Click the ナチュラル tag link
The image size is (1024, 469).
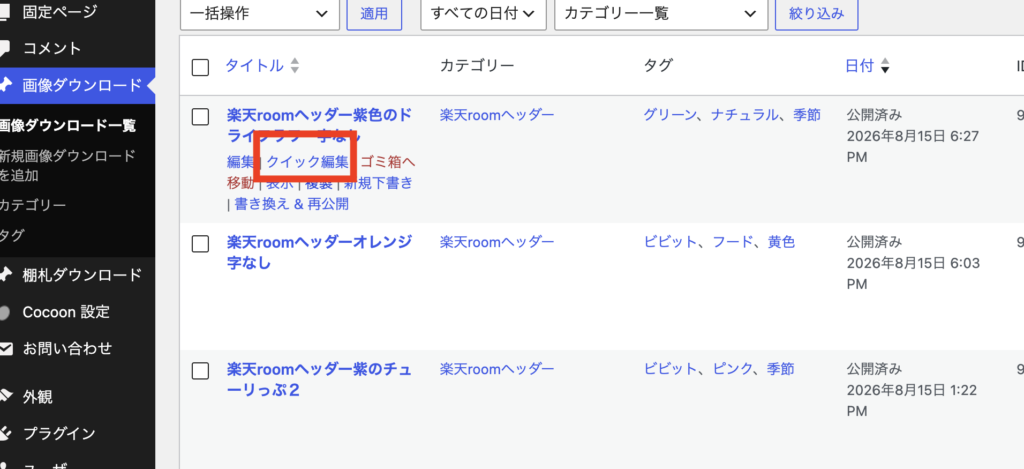click(x=744, y=115)
